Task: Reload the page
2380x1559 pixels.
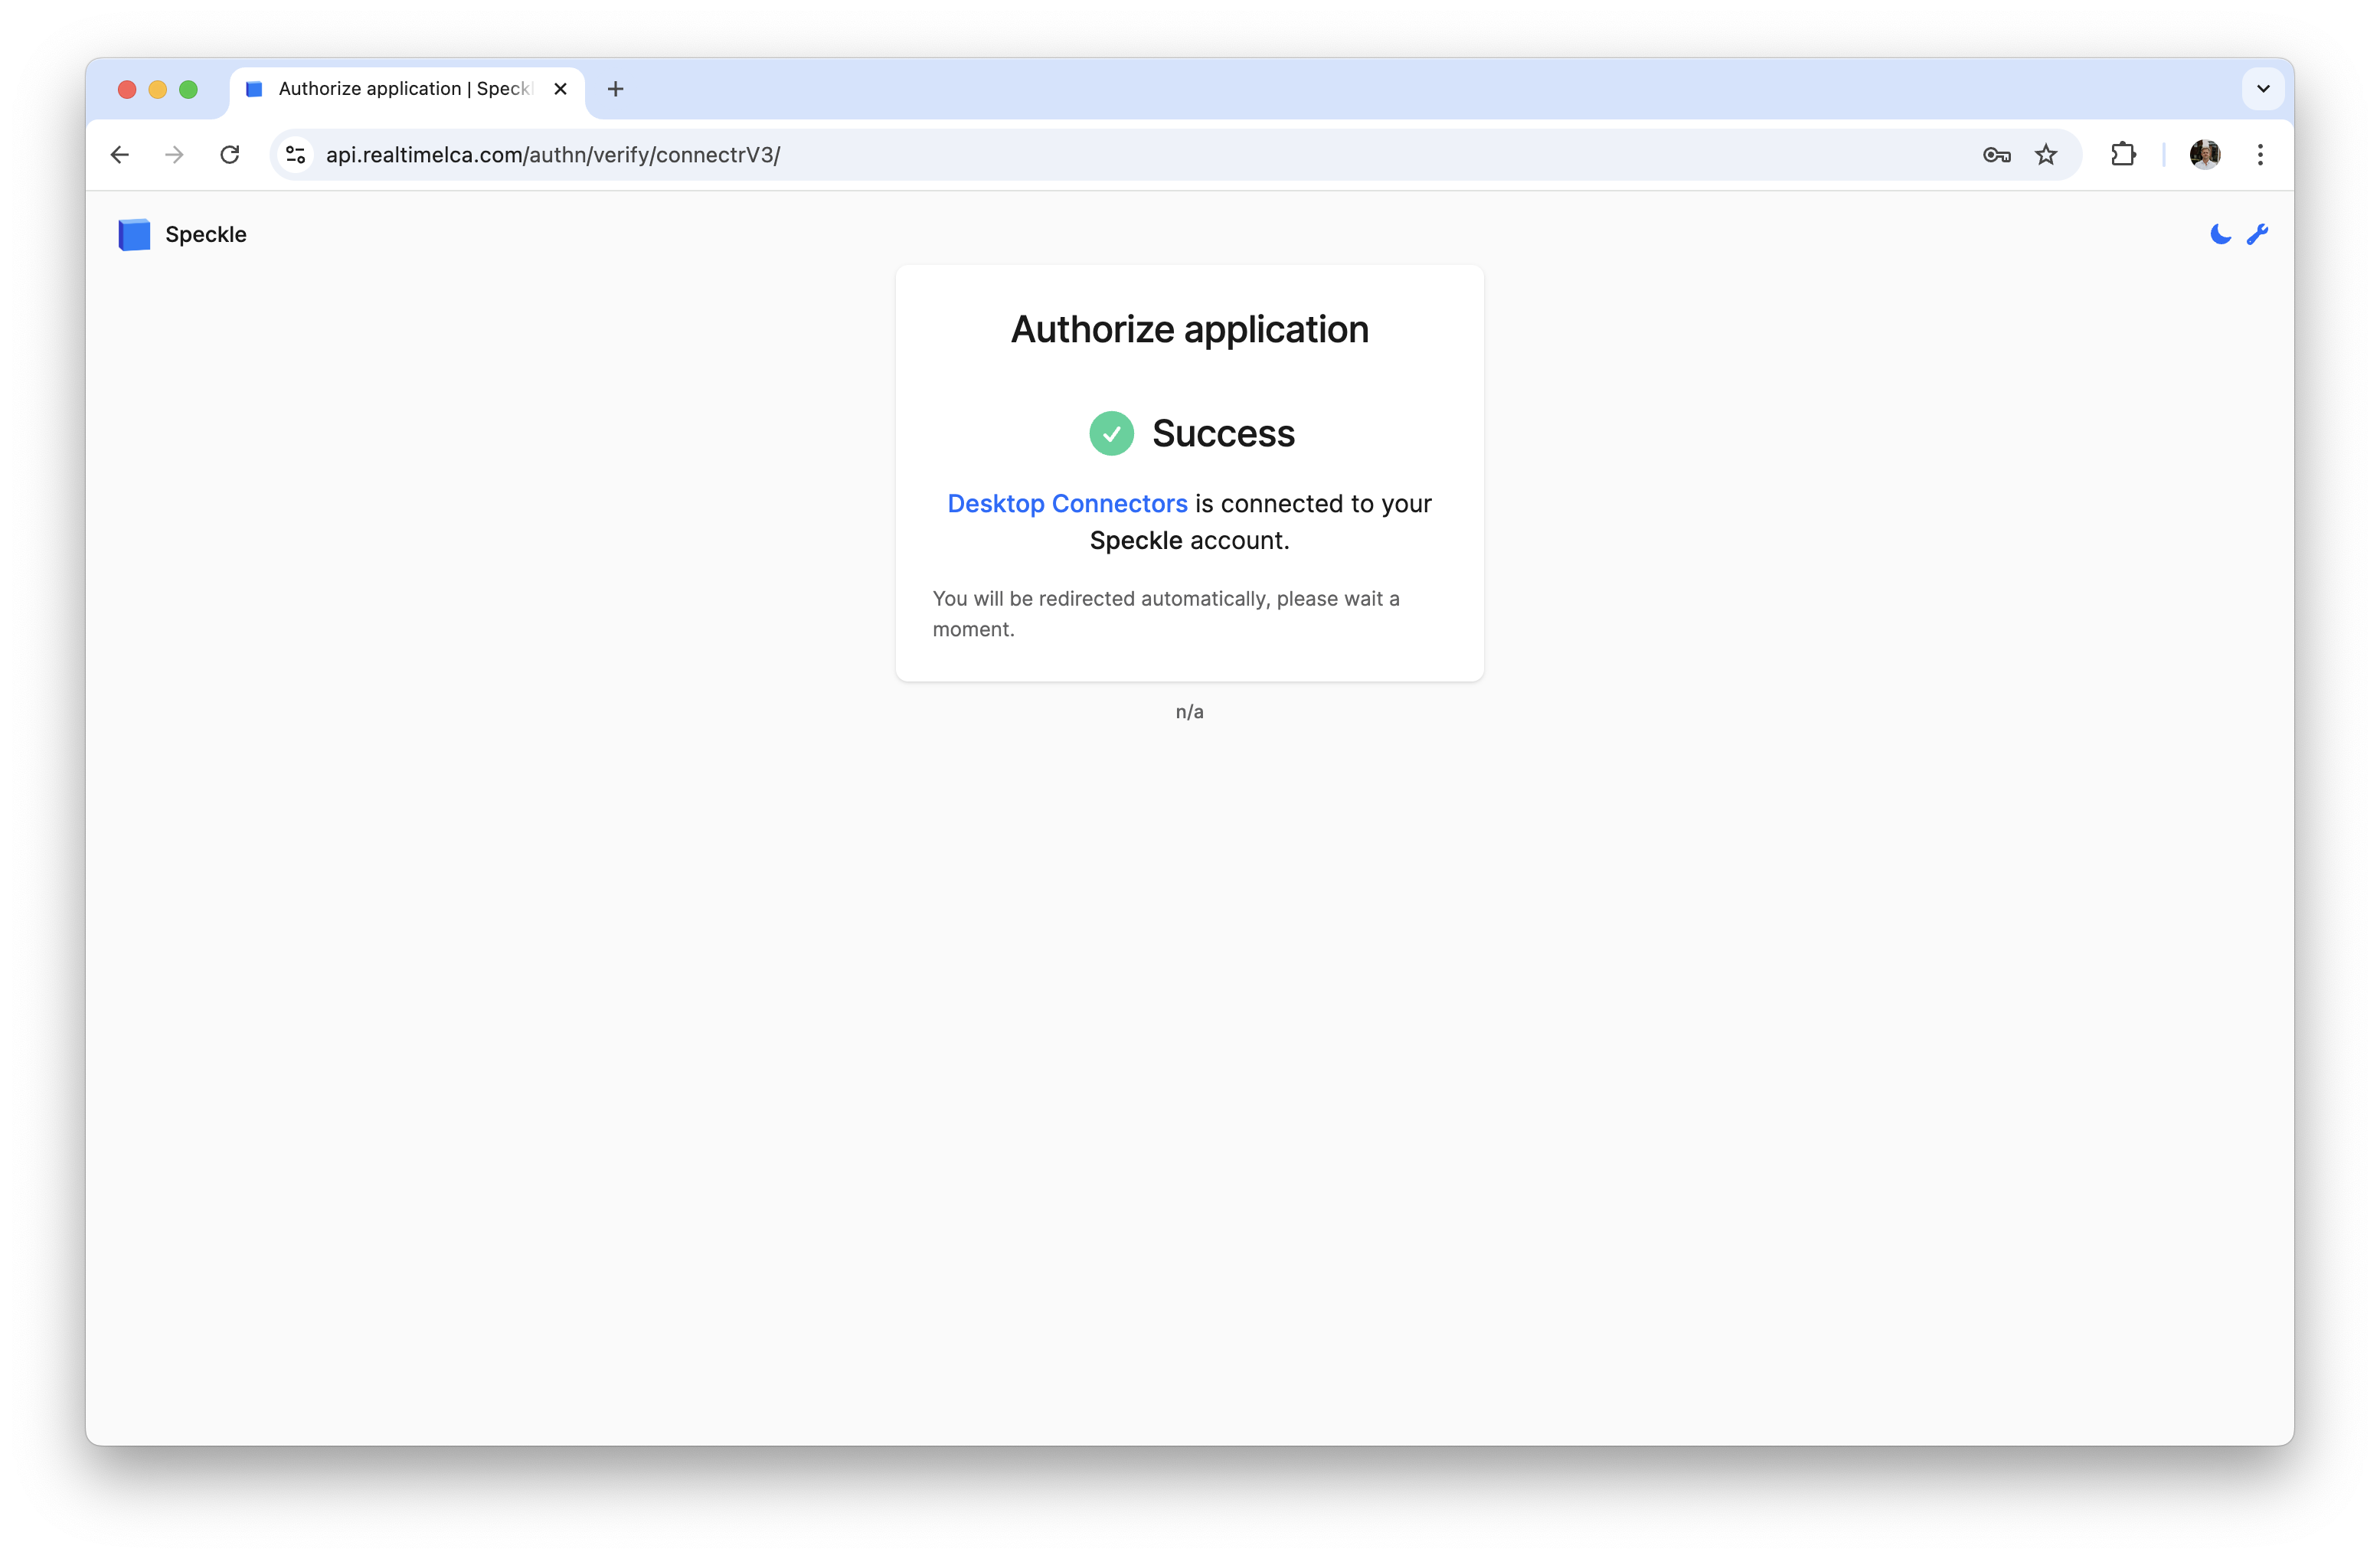Action: pyautogui.click(x=230, y=155)
